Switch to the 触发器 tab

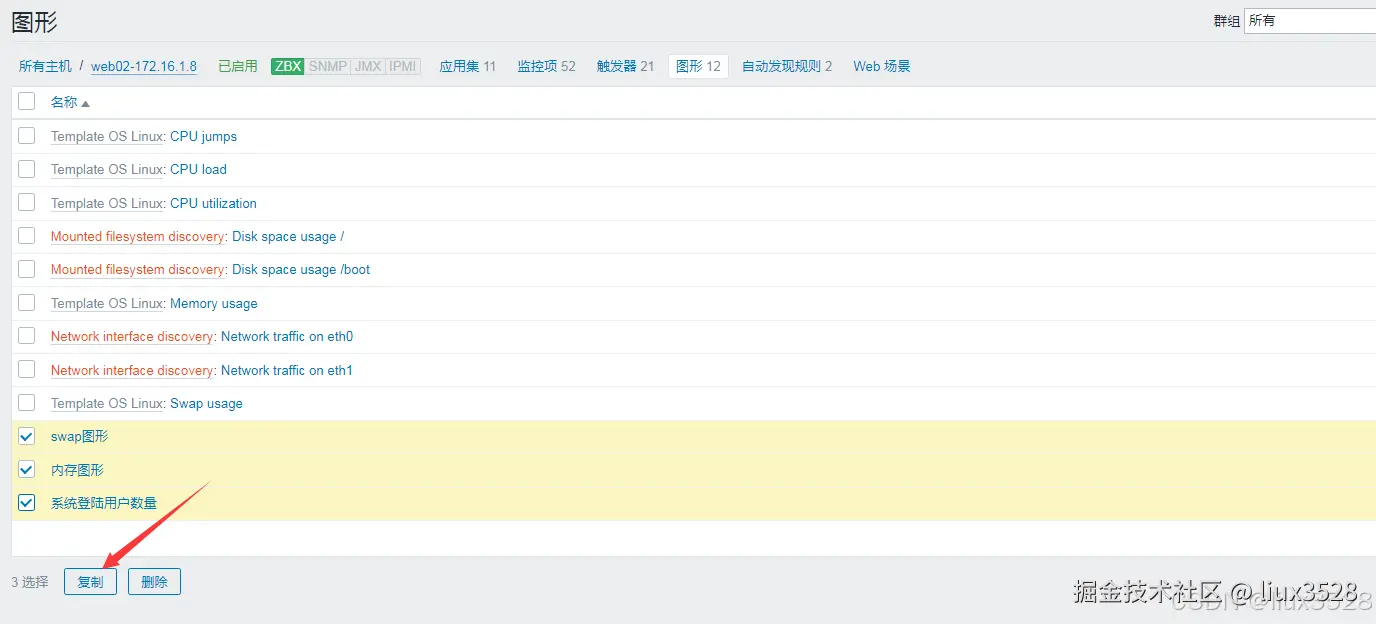625,66
